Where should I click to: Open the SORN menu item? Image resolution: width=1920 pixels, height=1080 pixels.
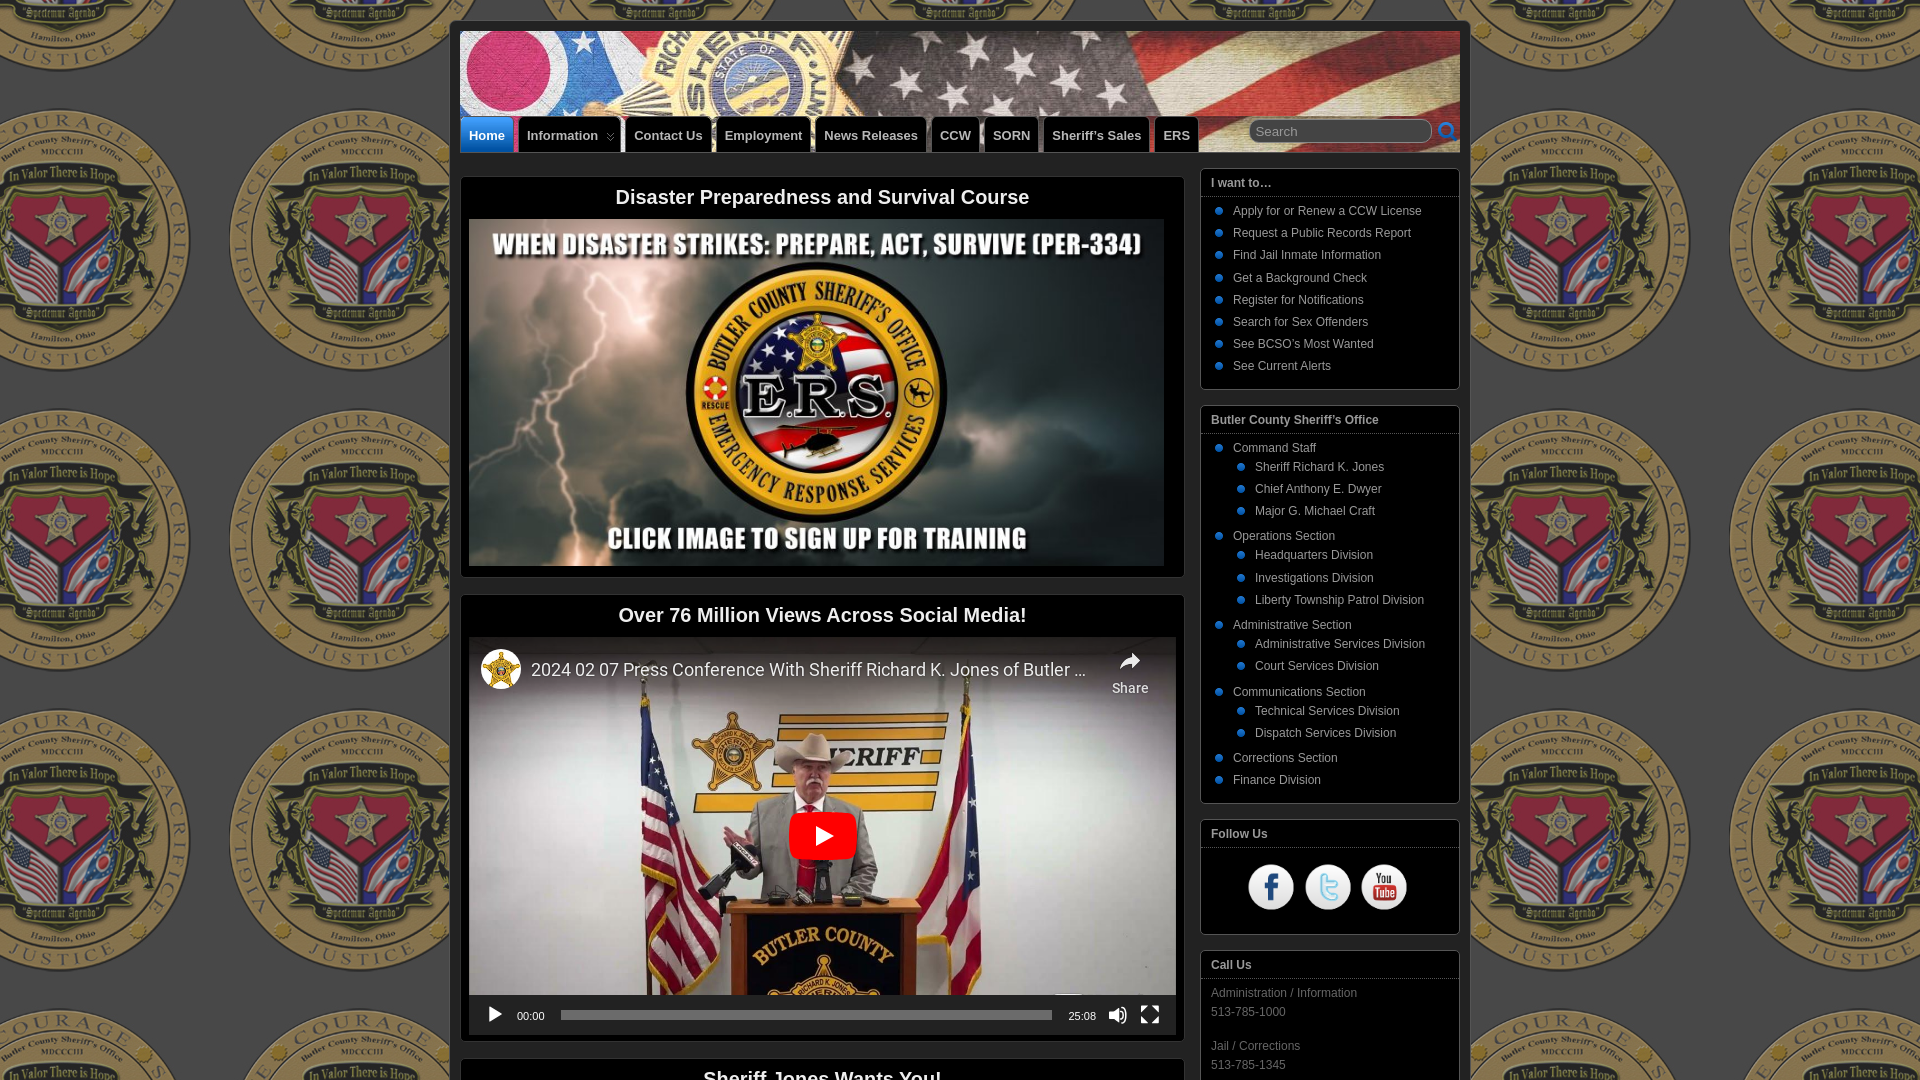point(1011,135)
